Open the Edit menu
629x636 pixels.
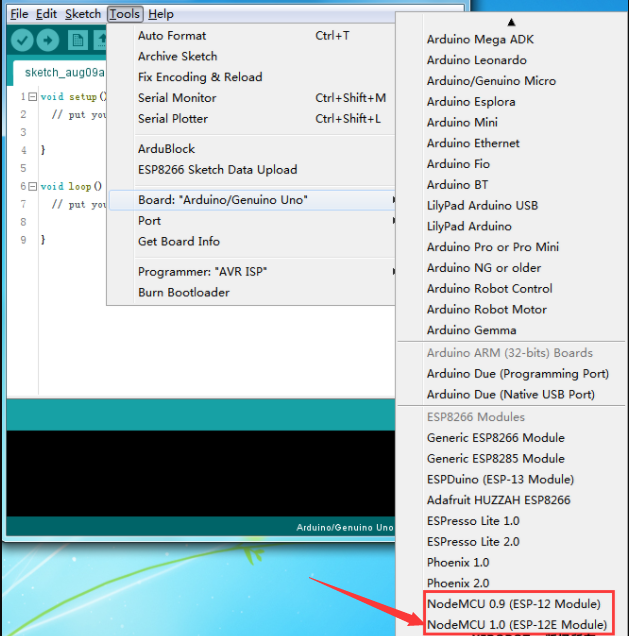pyautogui.click(x=46, y=14)
